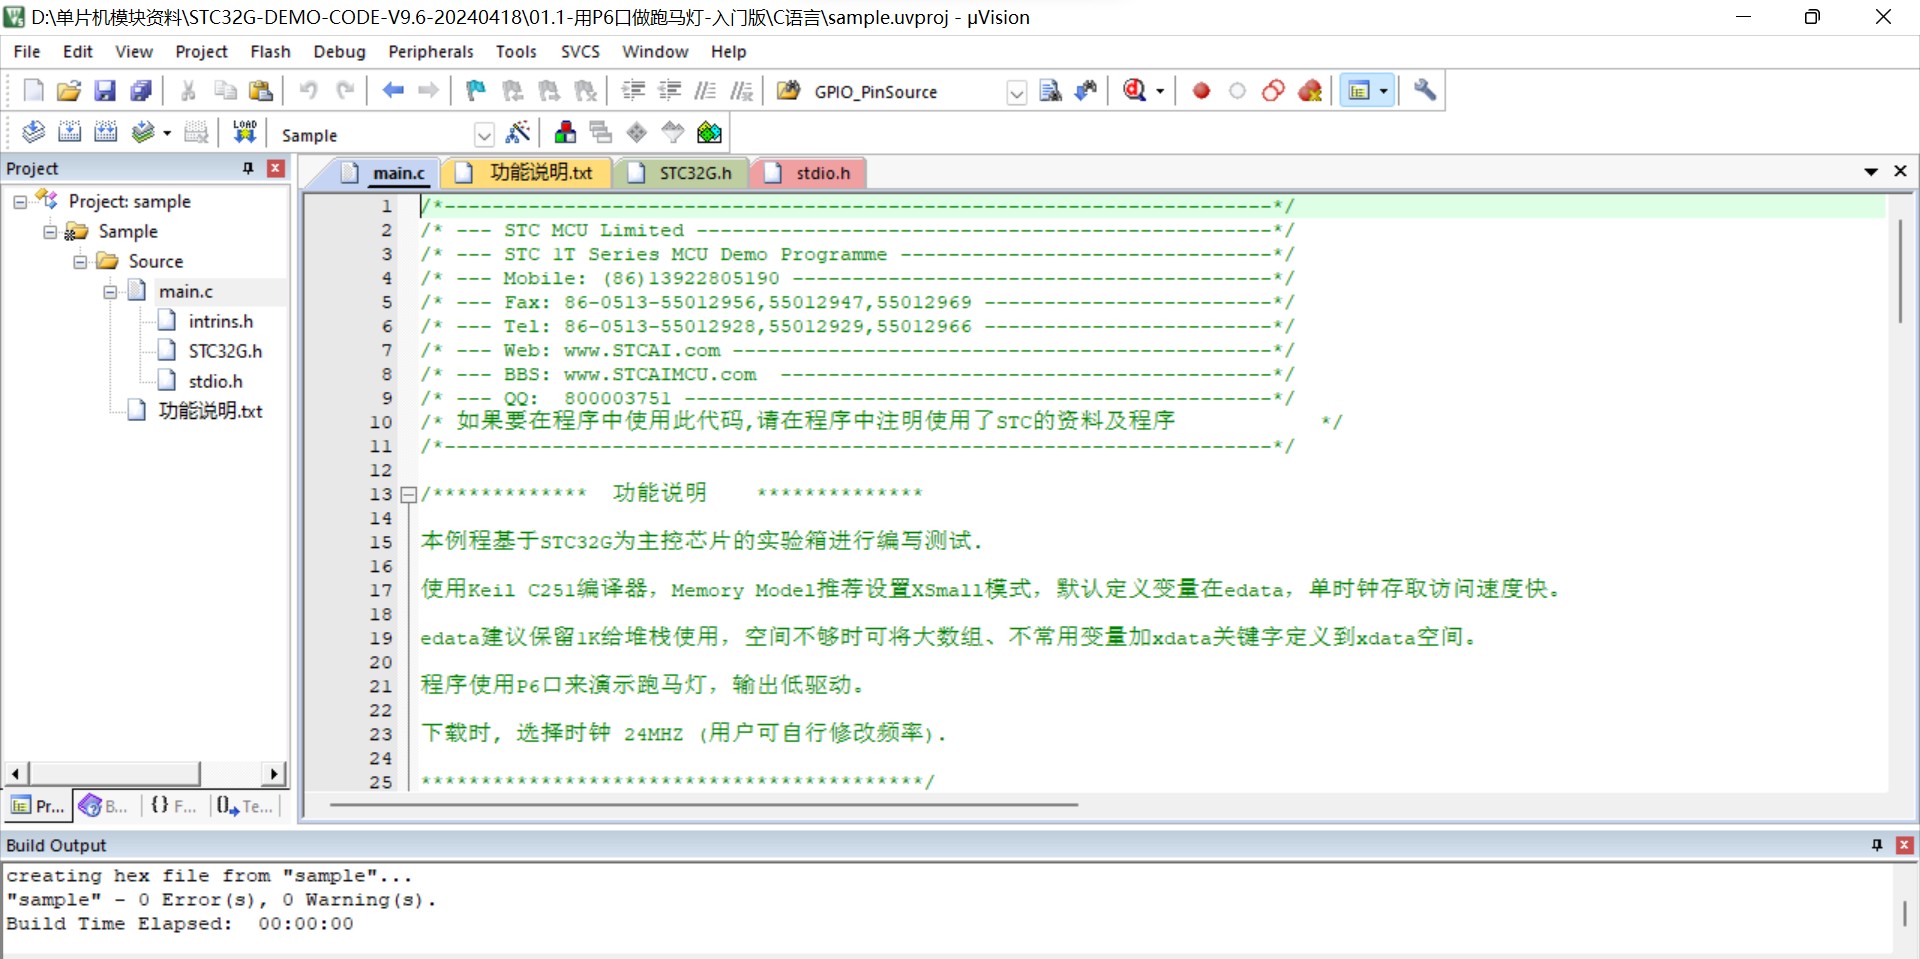Click the Comment selection icon

(705, 91)
